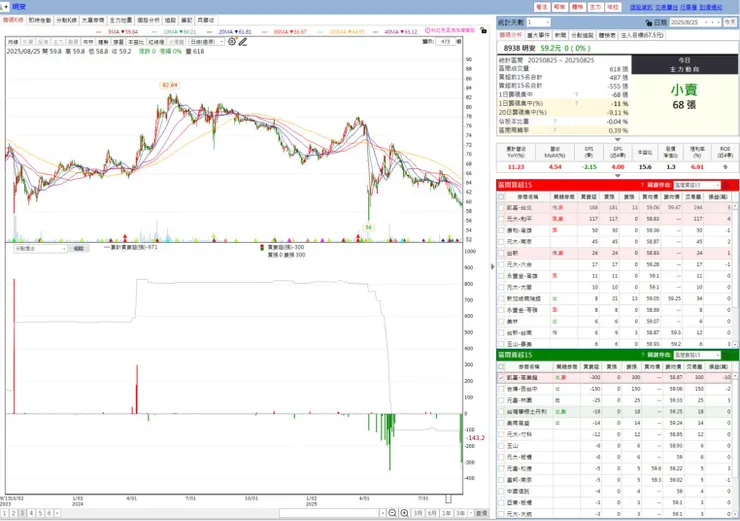Uncheck the 凱基 broker in the sellers list
The height and width of the screenshot is (521, 740).
pos(501,378)
